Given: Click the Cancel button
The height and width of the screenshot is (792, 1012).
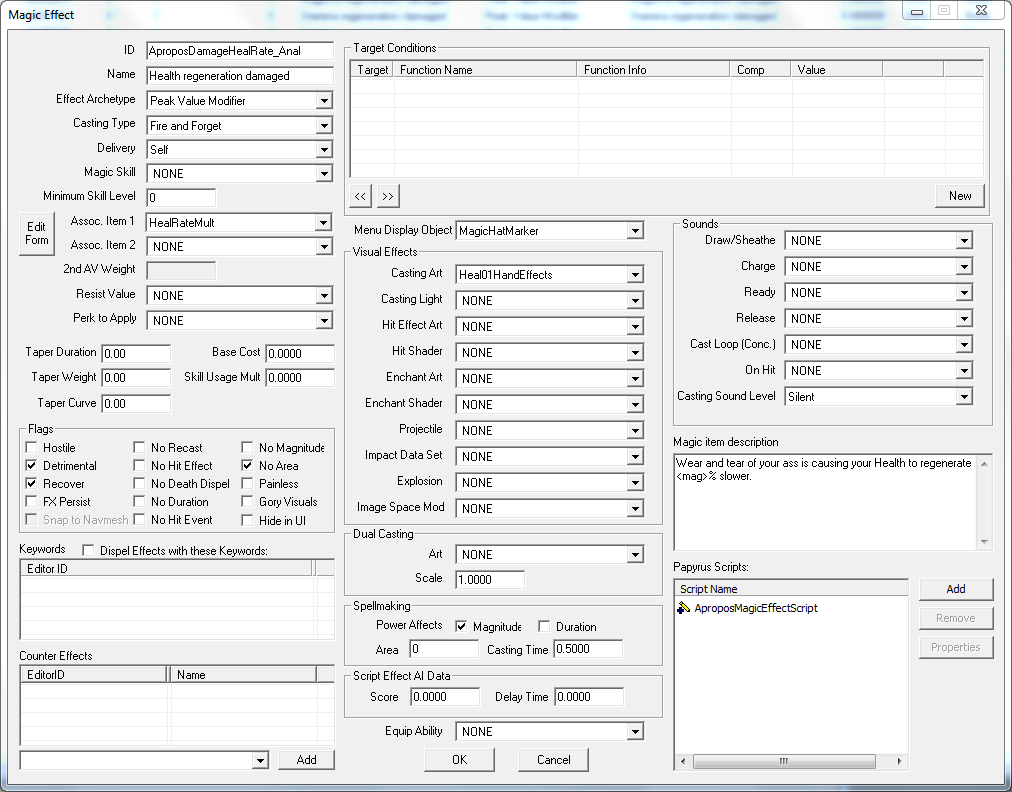Looking at the screenshot, I should [553, 760].
